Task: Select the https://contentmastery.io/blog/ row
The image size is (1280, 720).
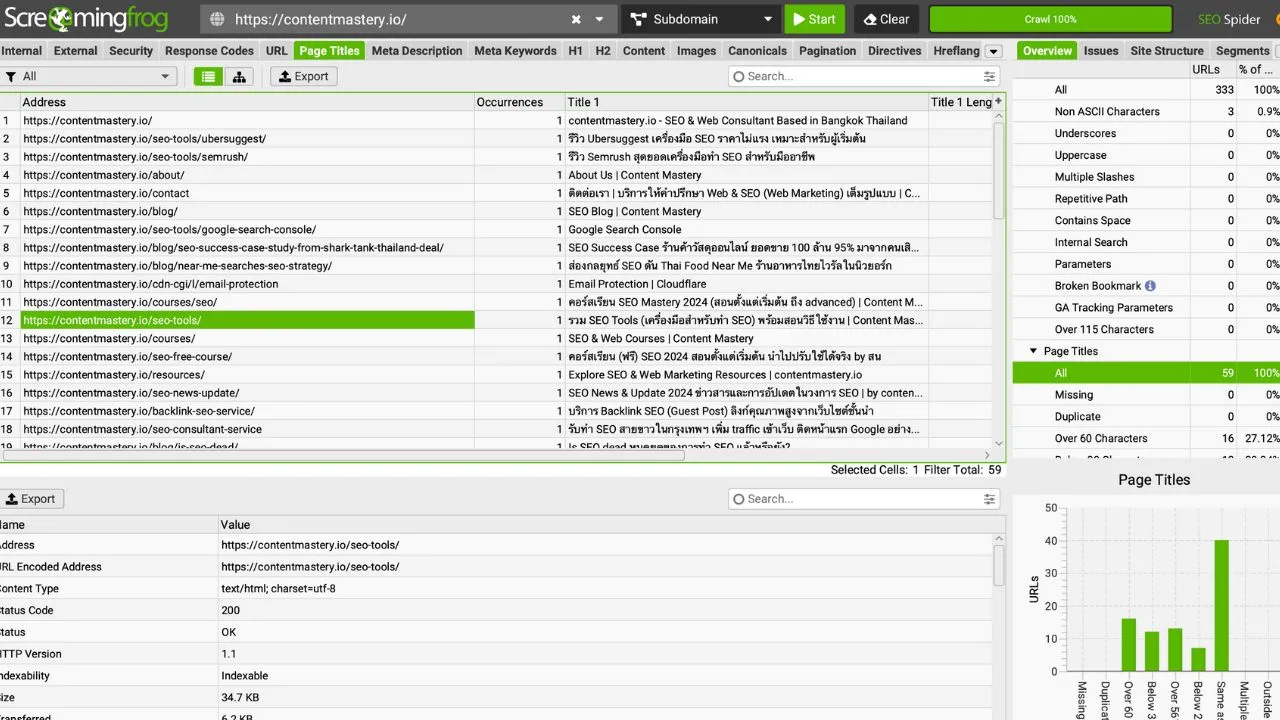Action: click(247, 211)
